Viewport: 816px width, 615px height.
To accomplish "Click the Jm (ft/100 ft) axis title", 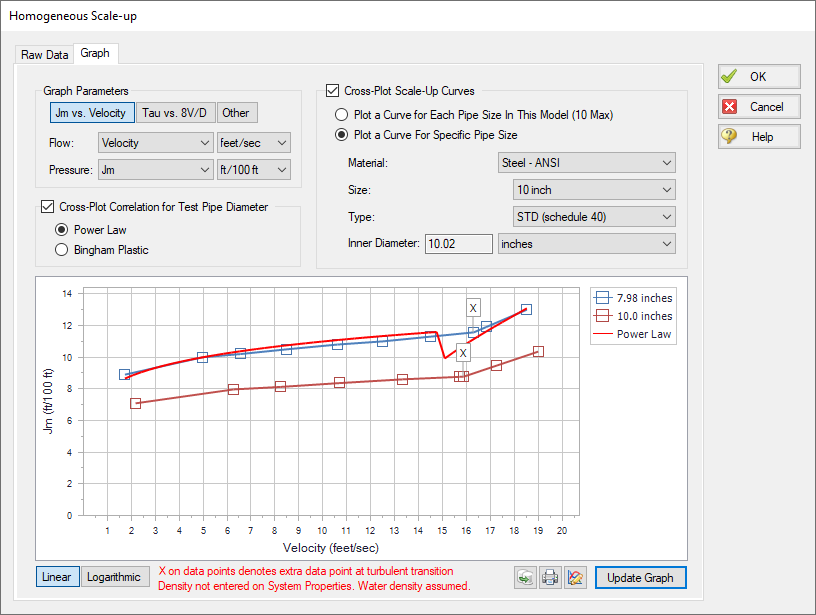I will pos(48,401).
